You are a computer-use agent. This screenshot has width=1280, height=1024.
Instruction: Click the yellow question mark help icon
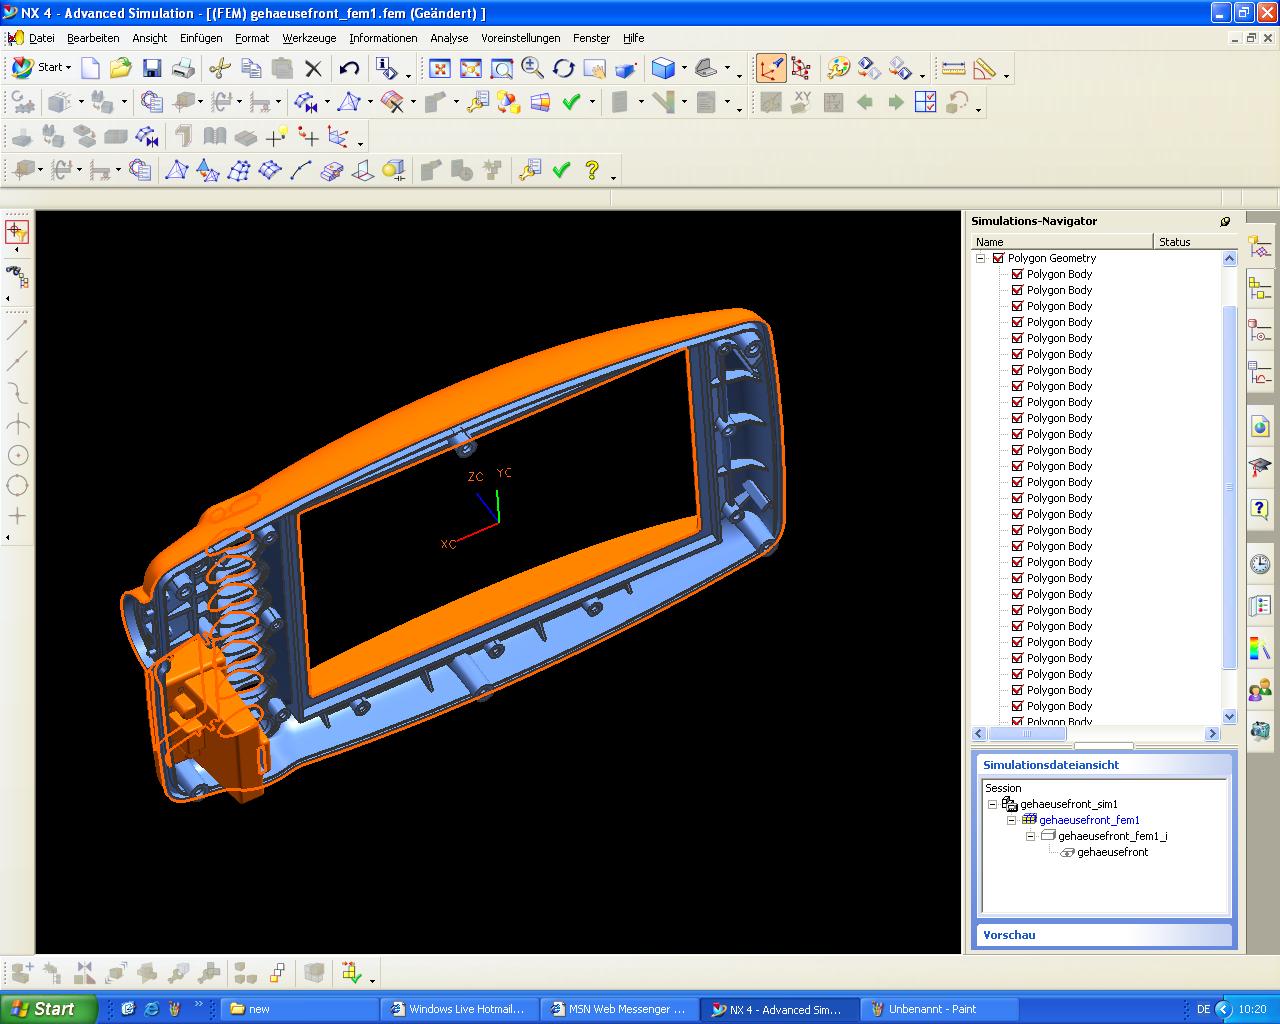point(592,171)
